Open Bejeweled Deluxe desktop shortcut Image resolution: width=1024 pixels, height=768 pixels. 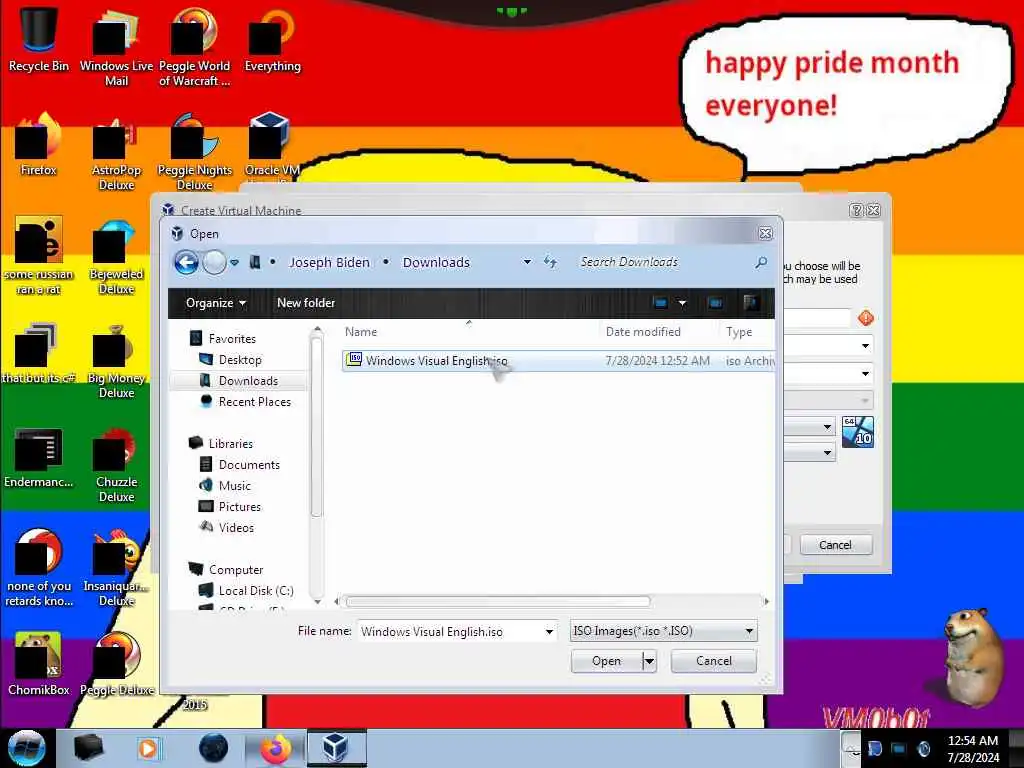click(116, 256)
